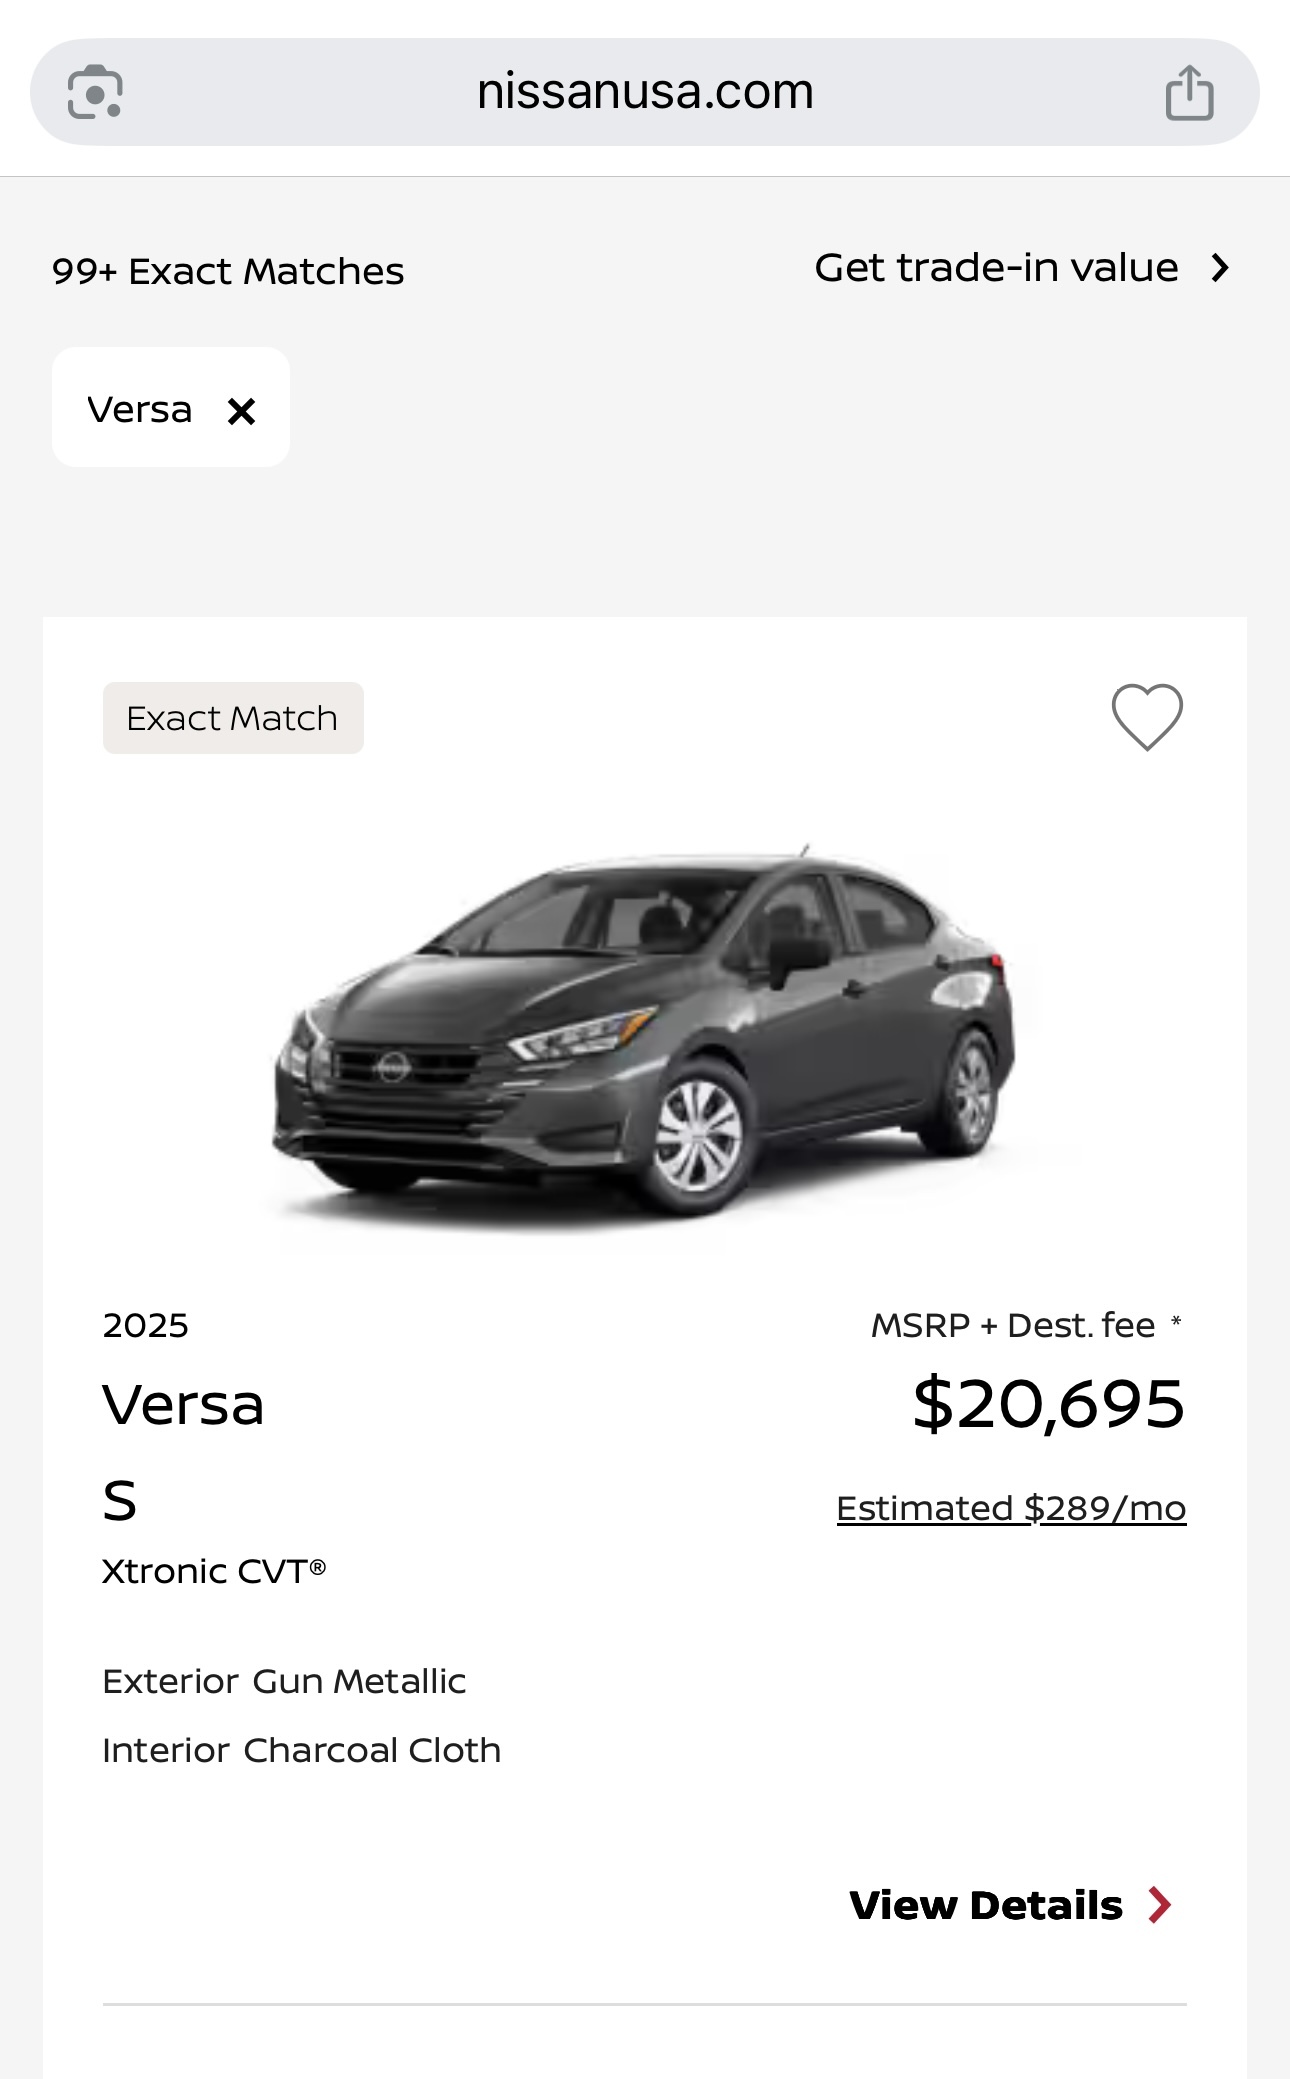Click the chevron beside Get trade-in value
The image size is (1290, 2079).
(1220, 268)
